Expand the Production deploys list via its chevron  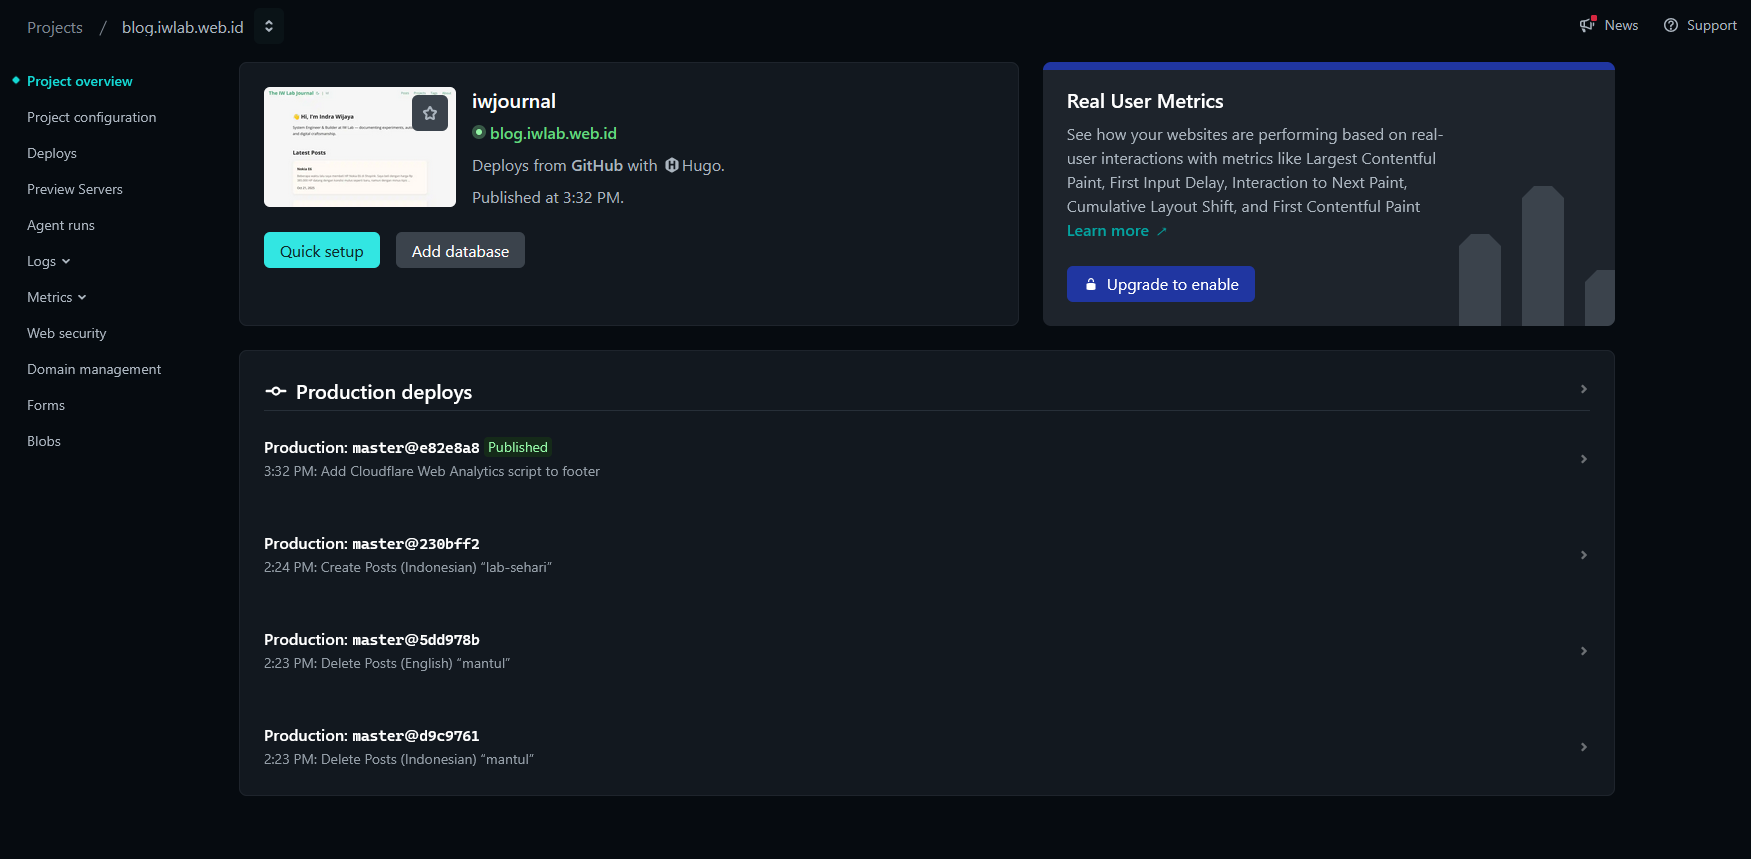pos(1583,389)
